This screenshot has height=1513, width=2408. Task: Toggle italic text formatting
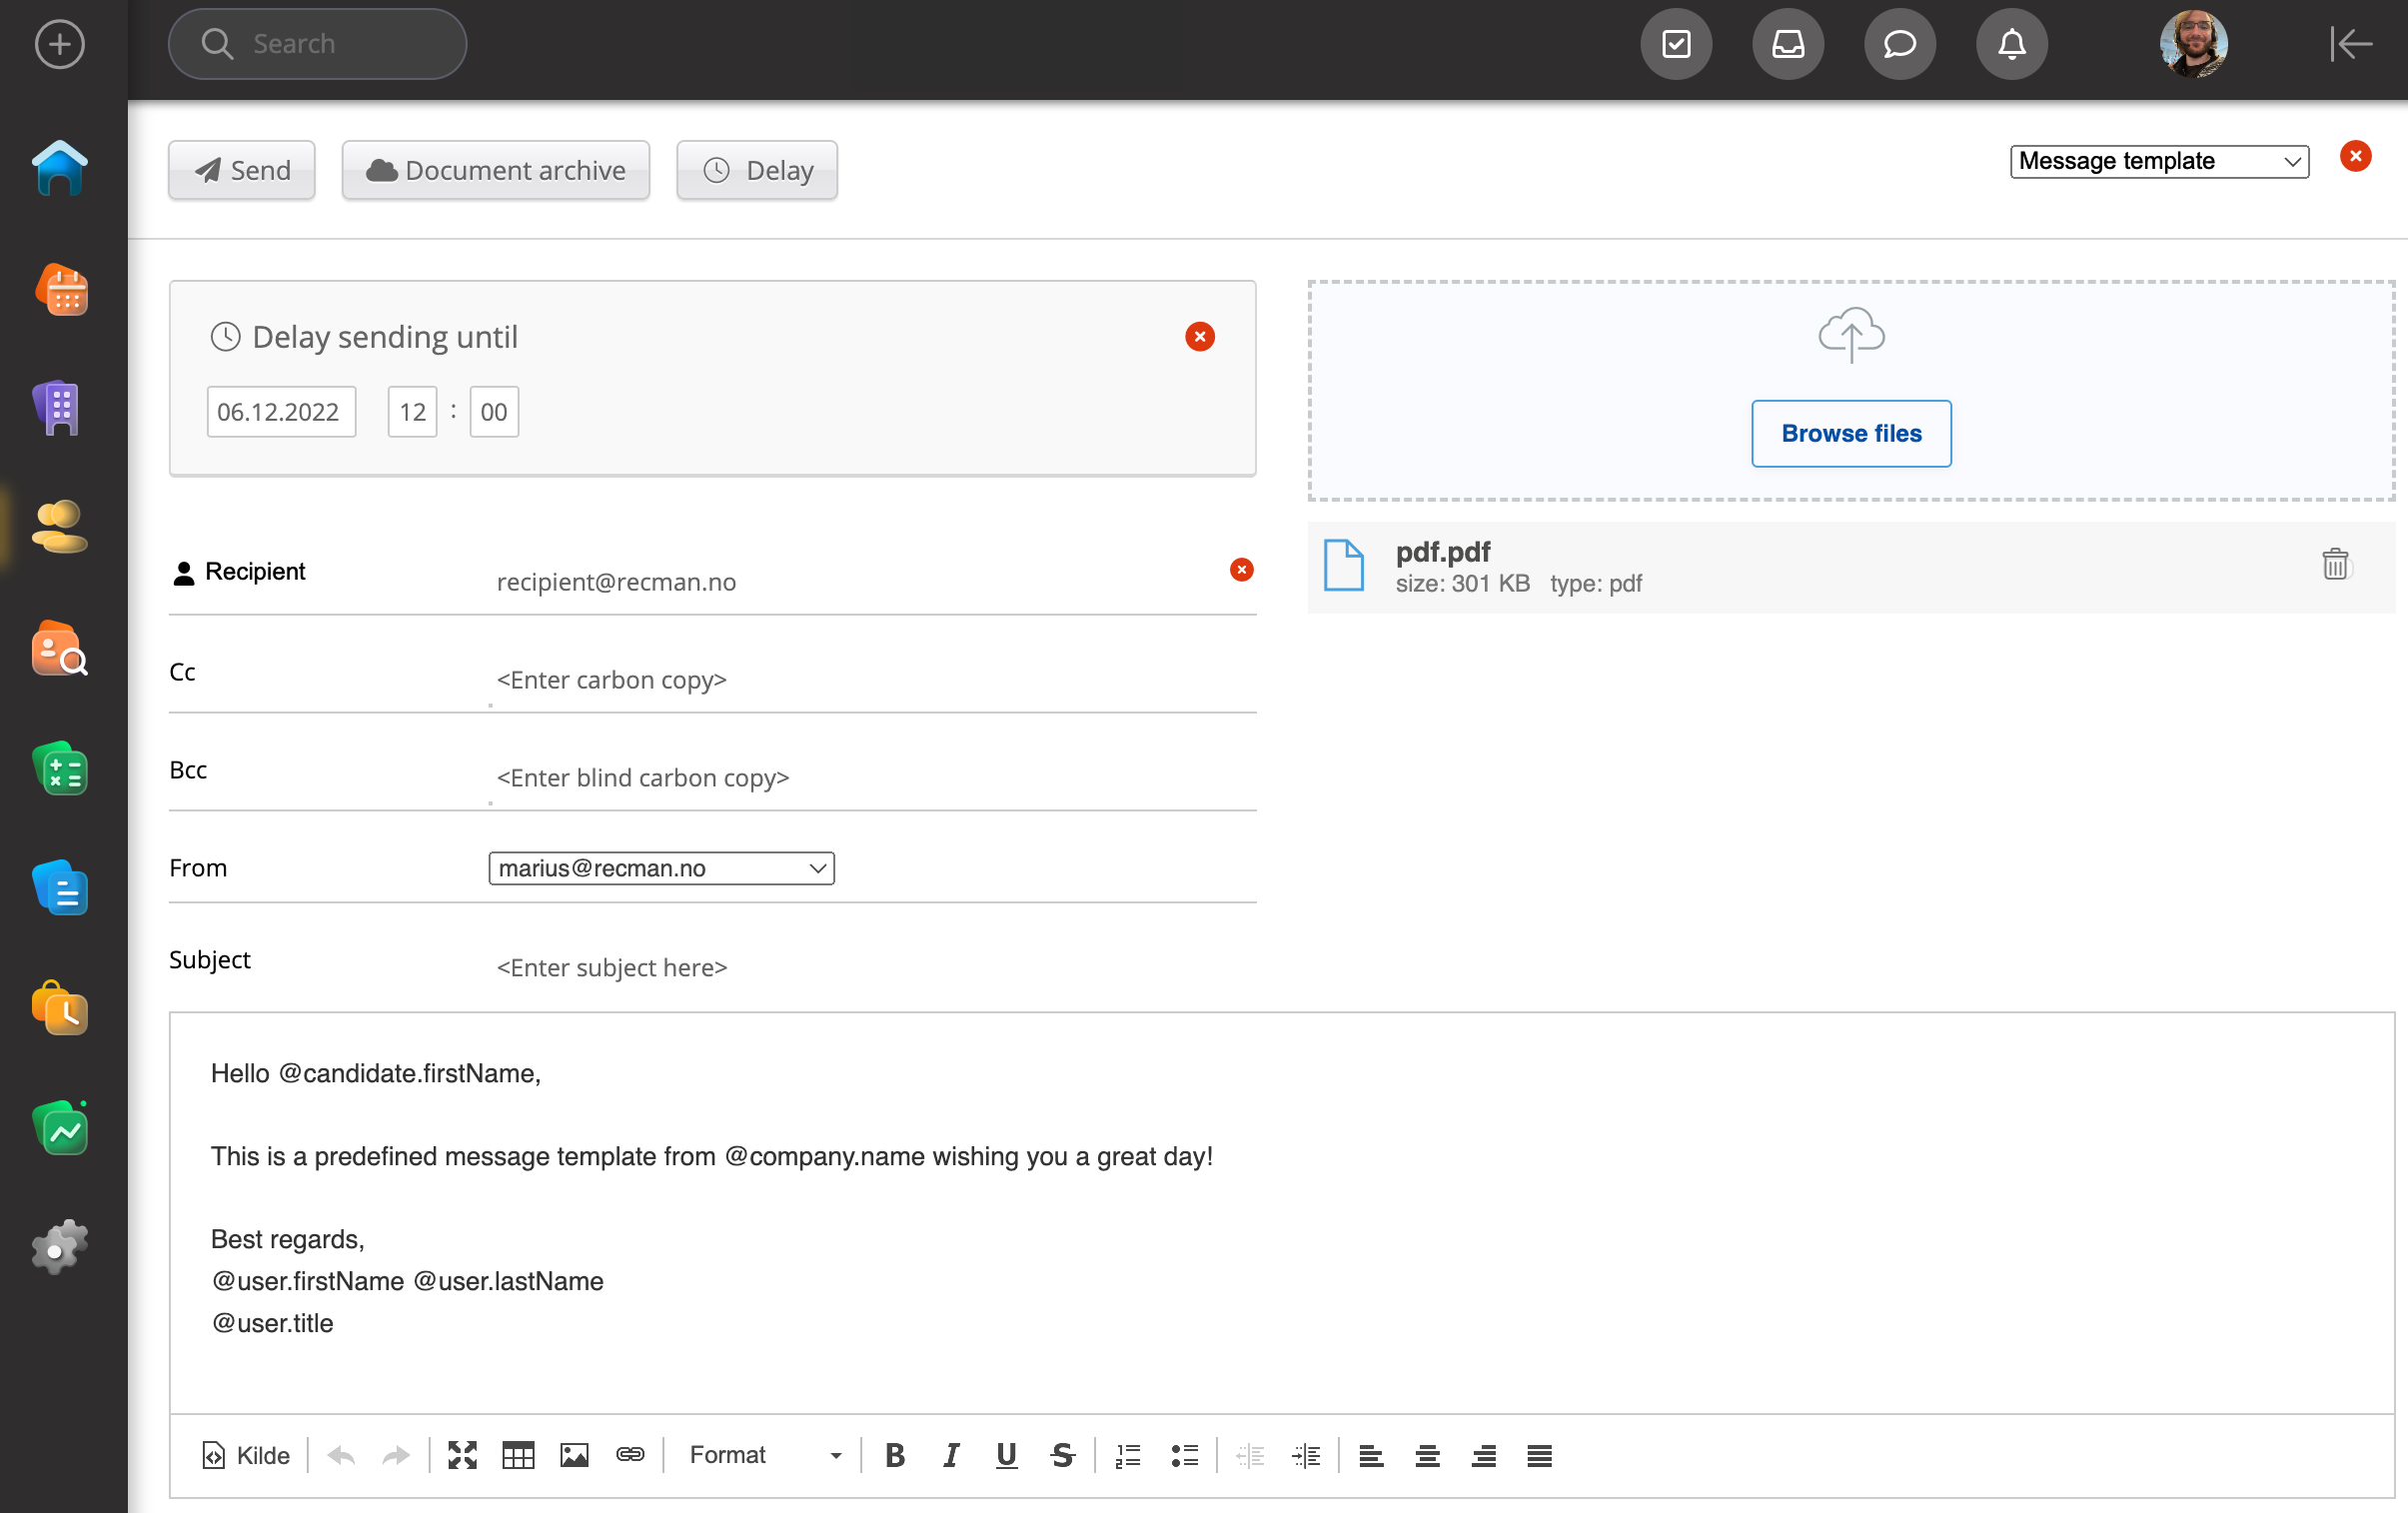pos(951,1455)
